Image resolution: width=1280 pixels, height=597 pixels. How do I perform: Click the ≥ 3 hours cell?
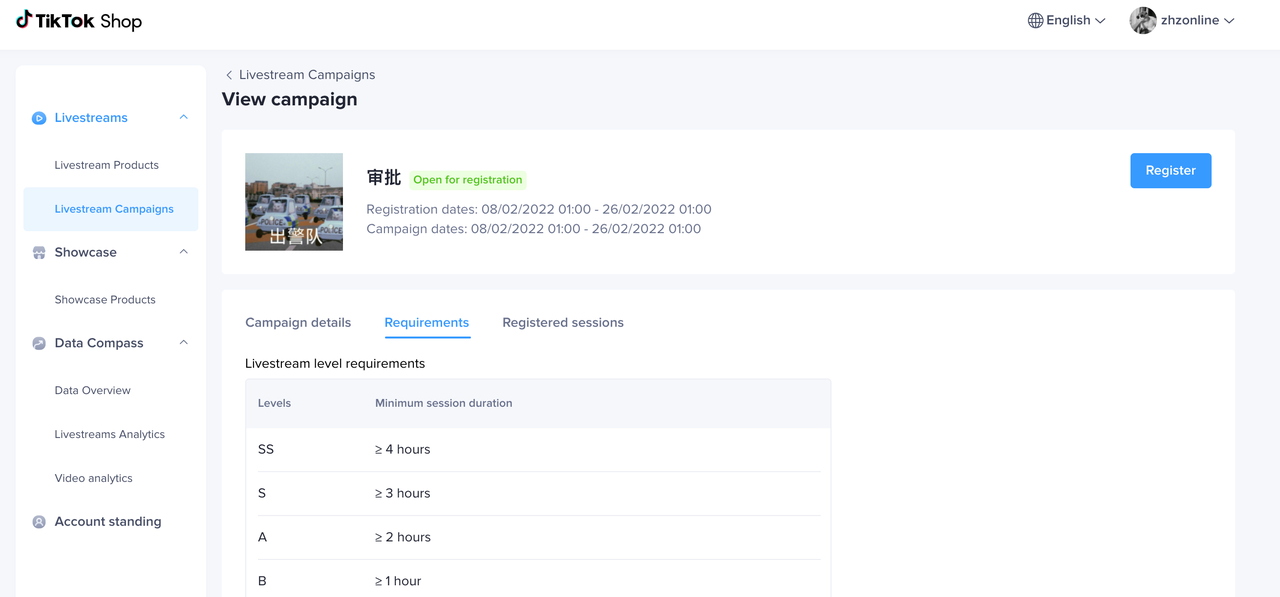[x=403, y=494]
